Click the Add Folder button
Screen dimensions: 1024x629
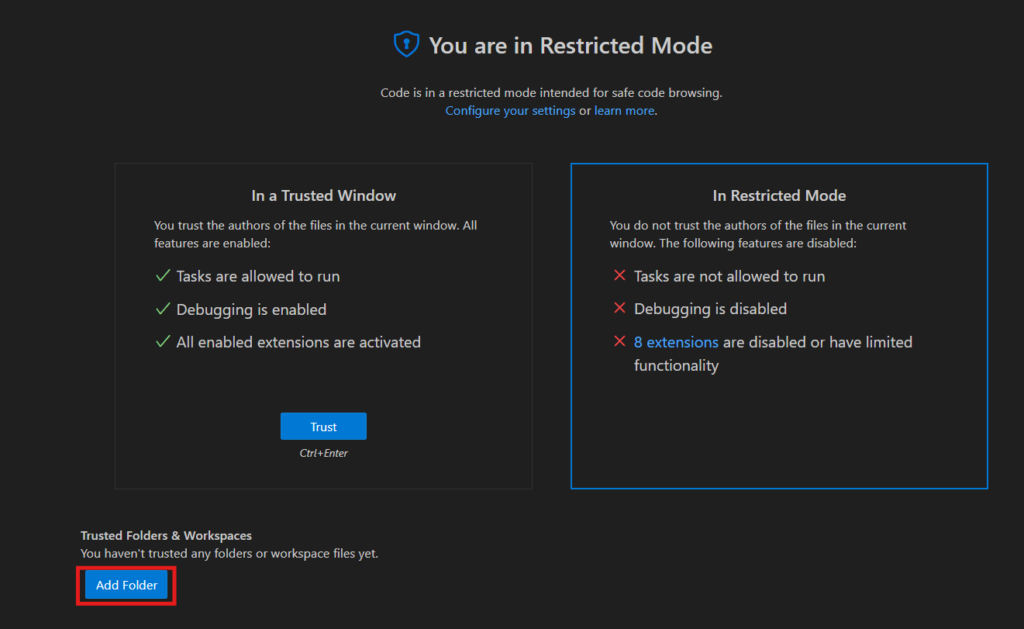125,585
